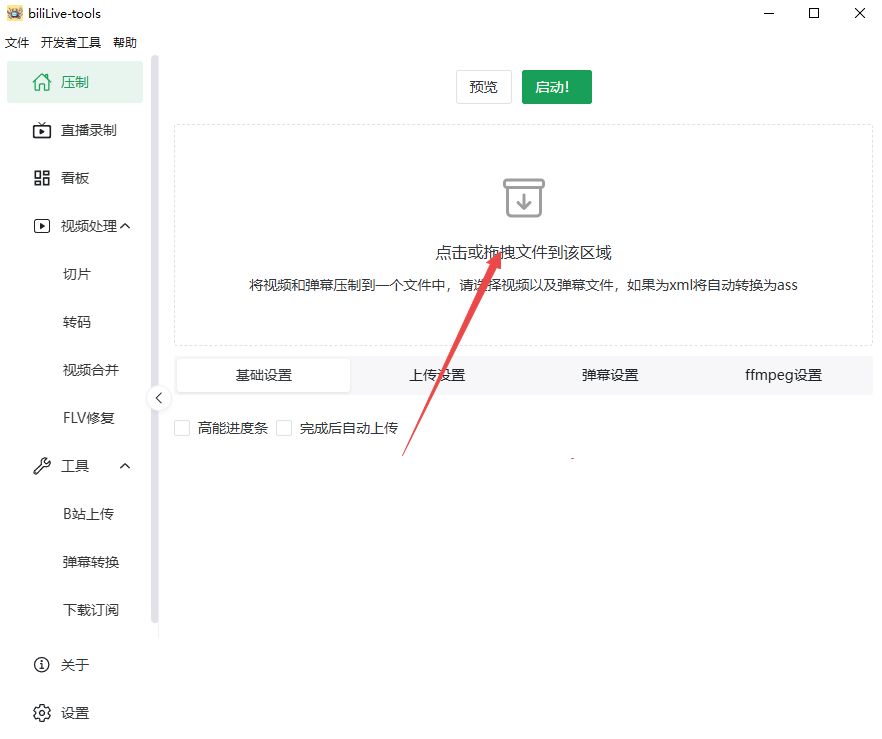Image resolution: width=882 pixels, height=739 pixels.
Task: Click the grid icon for 看板
Action: click(x=41, y=178)
